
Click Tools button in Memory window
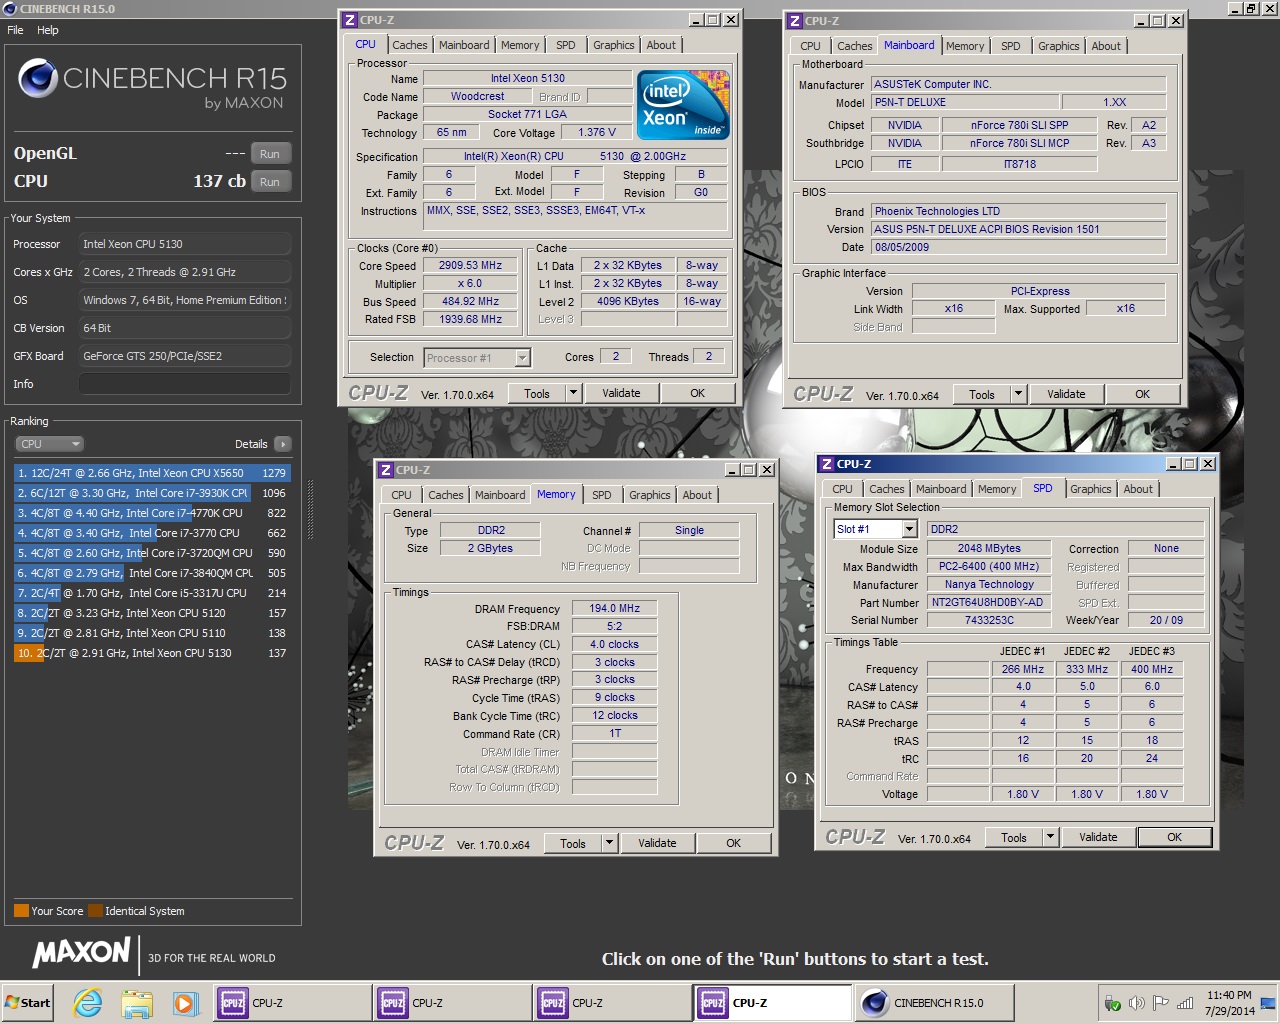(x=573, y=844)
